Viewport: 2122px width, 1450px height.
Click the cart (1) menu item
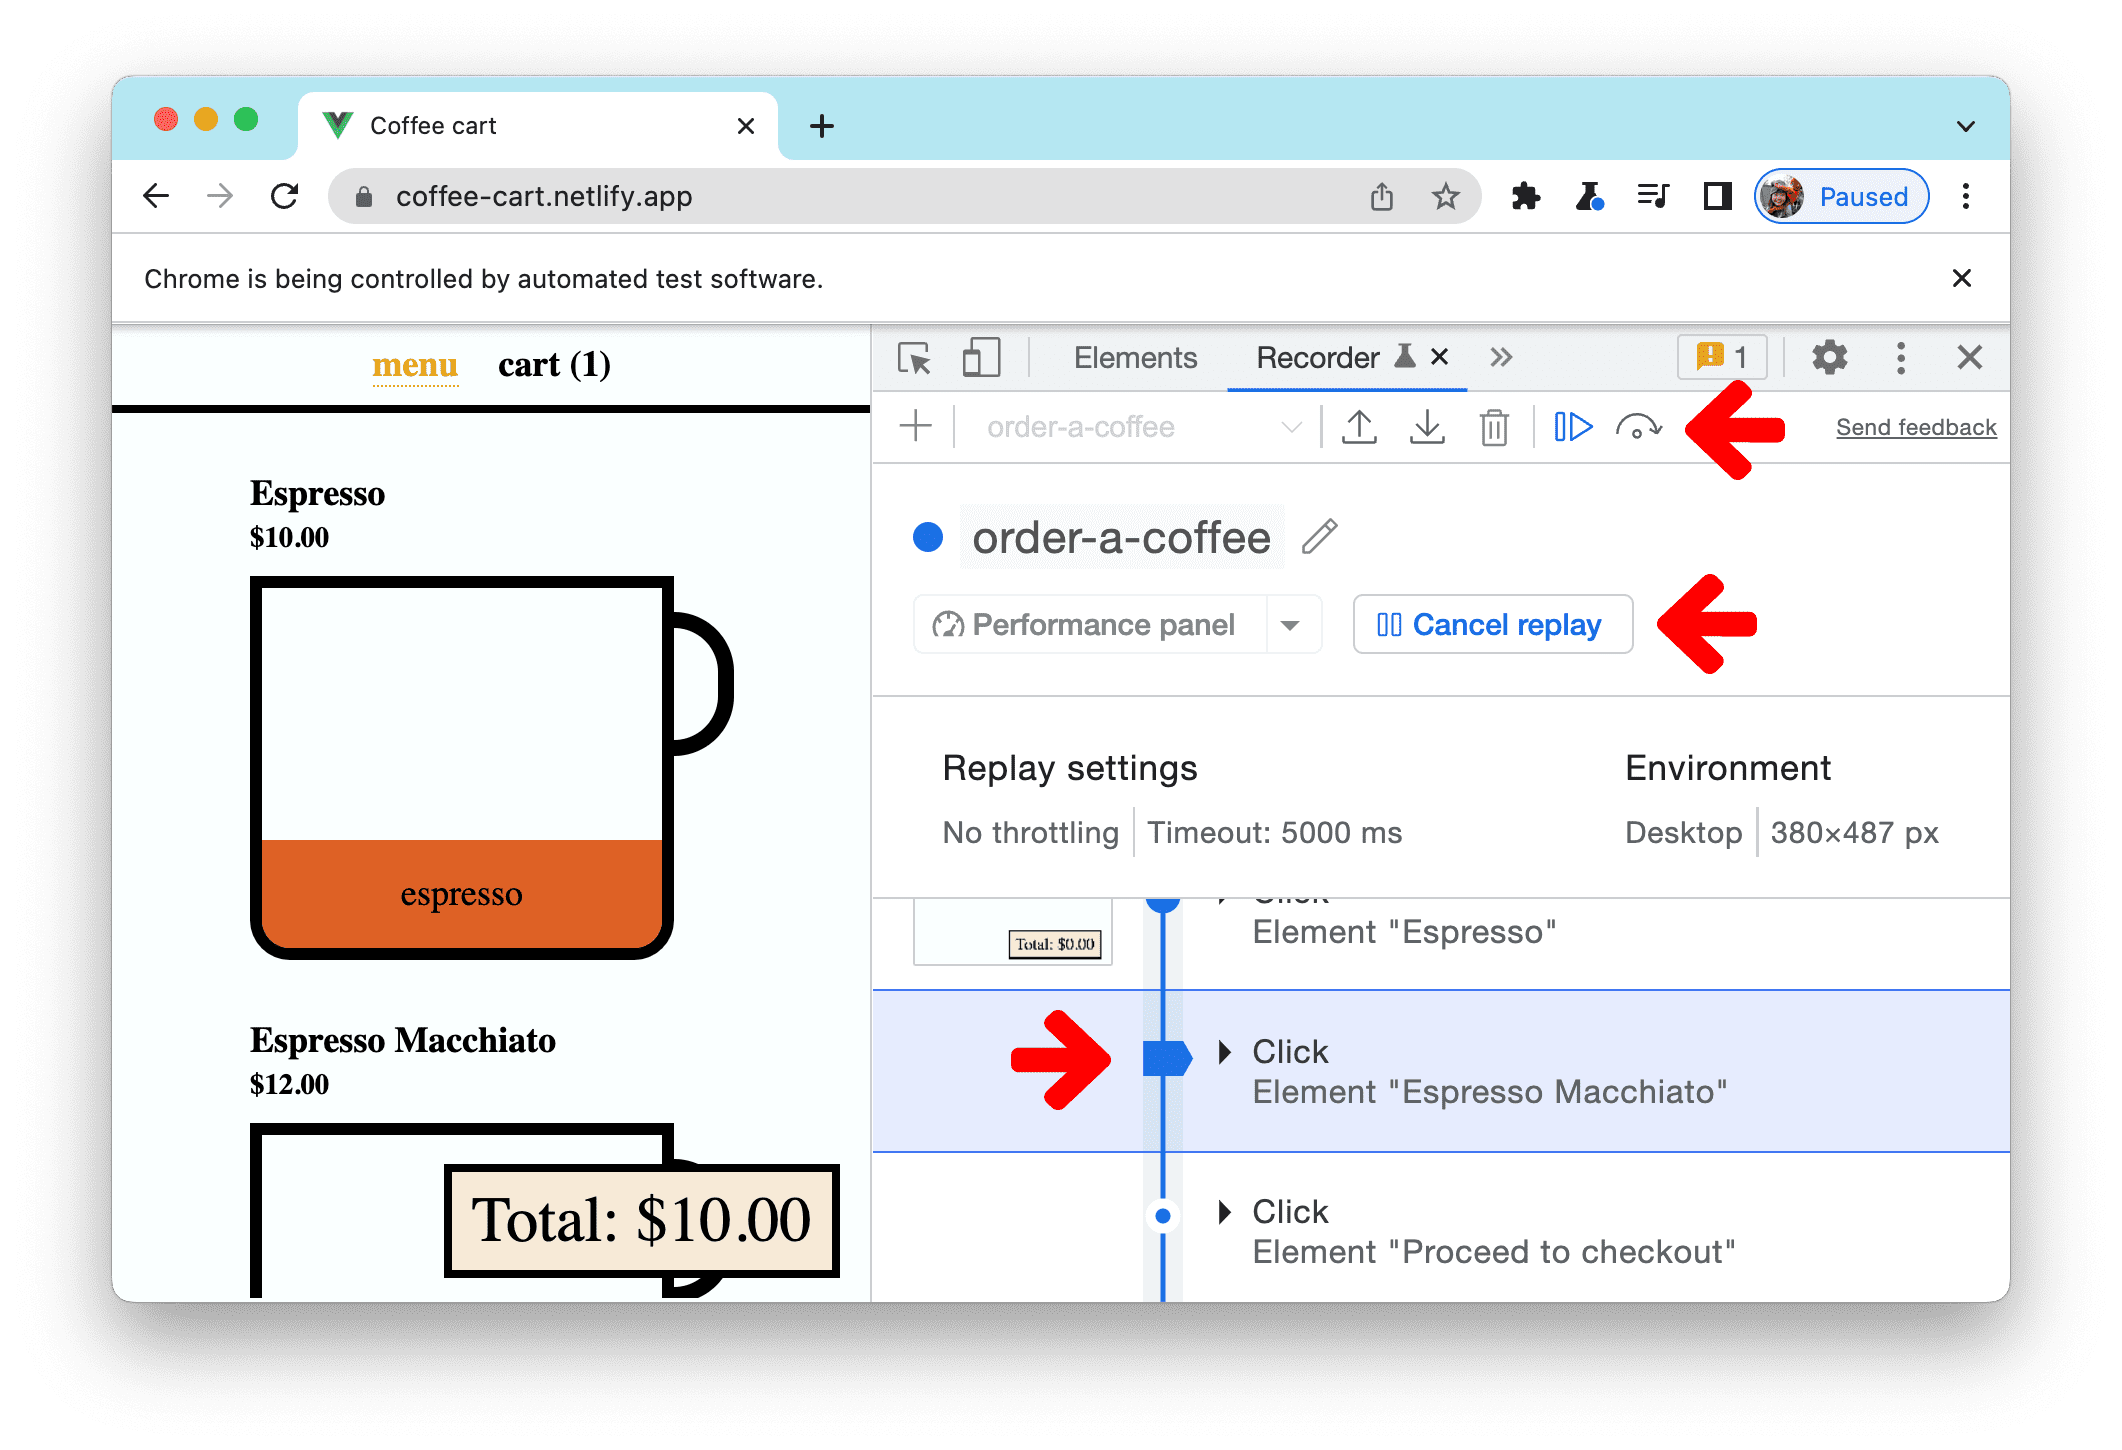click(558, 363)
